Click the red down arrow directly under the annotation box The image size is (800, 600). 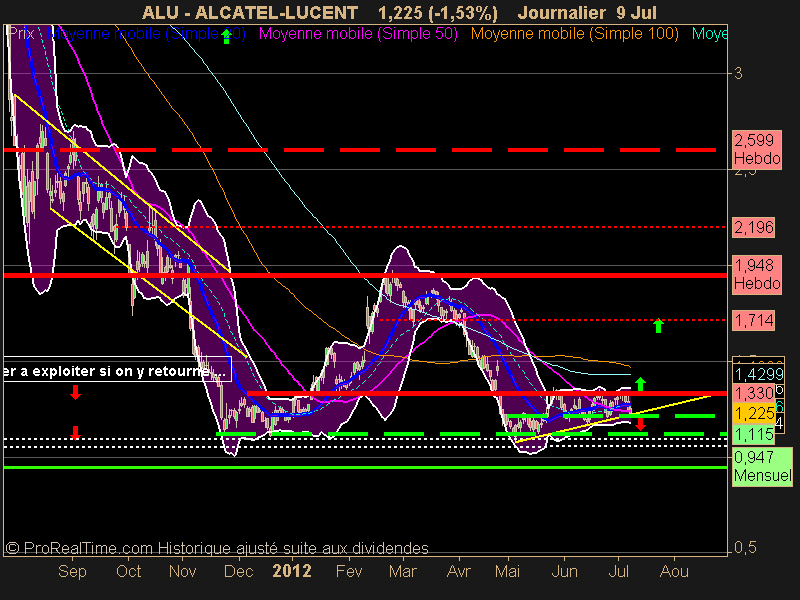[x=76, y=392]
